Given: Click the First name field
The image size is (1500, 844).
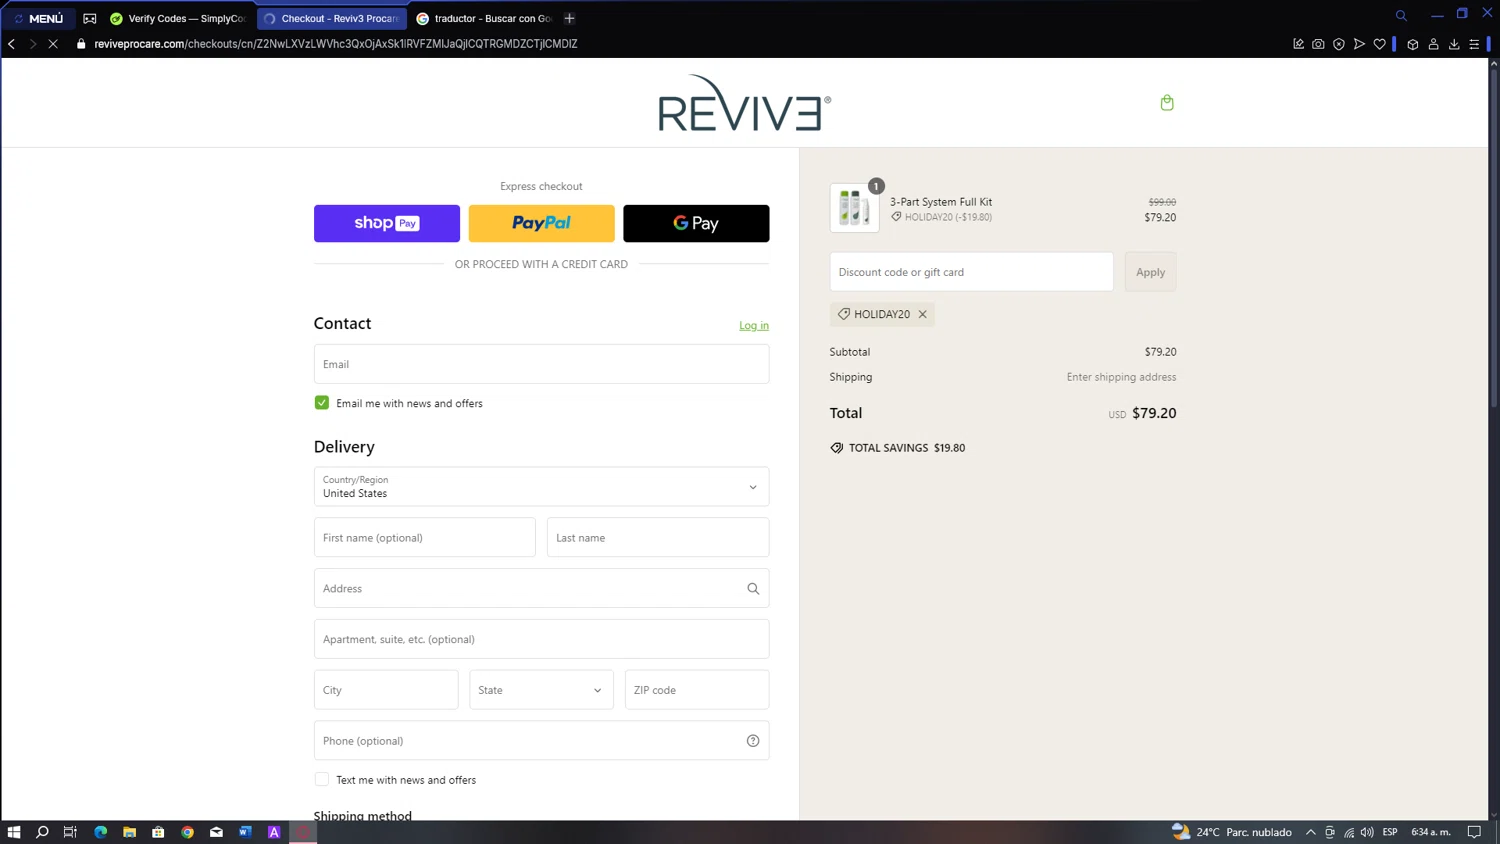Looking at the screenshot, I should pyautogui.click(x=424, y=538).
